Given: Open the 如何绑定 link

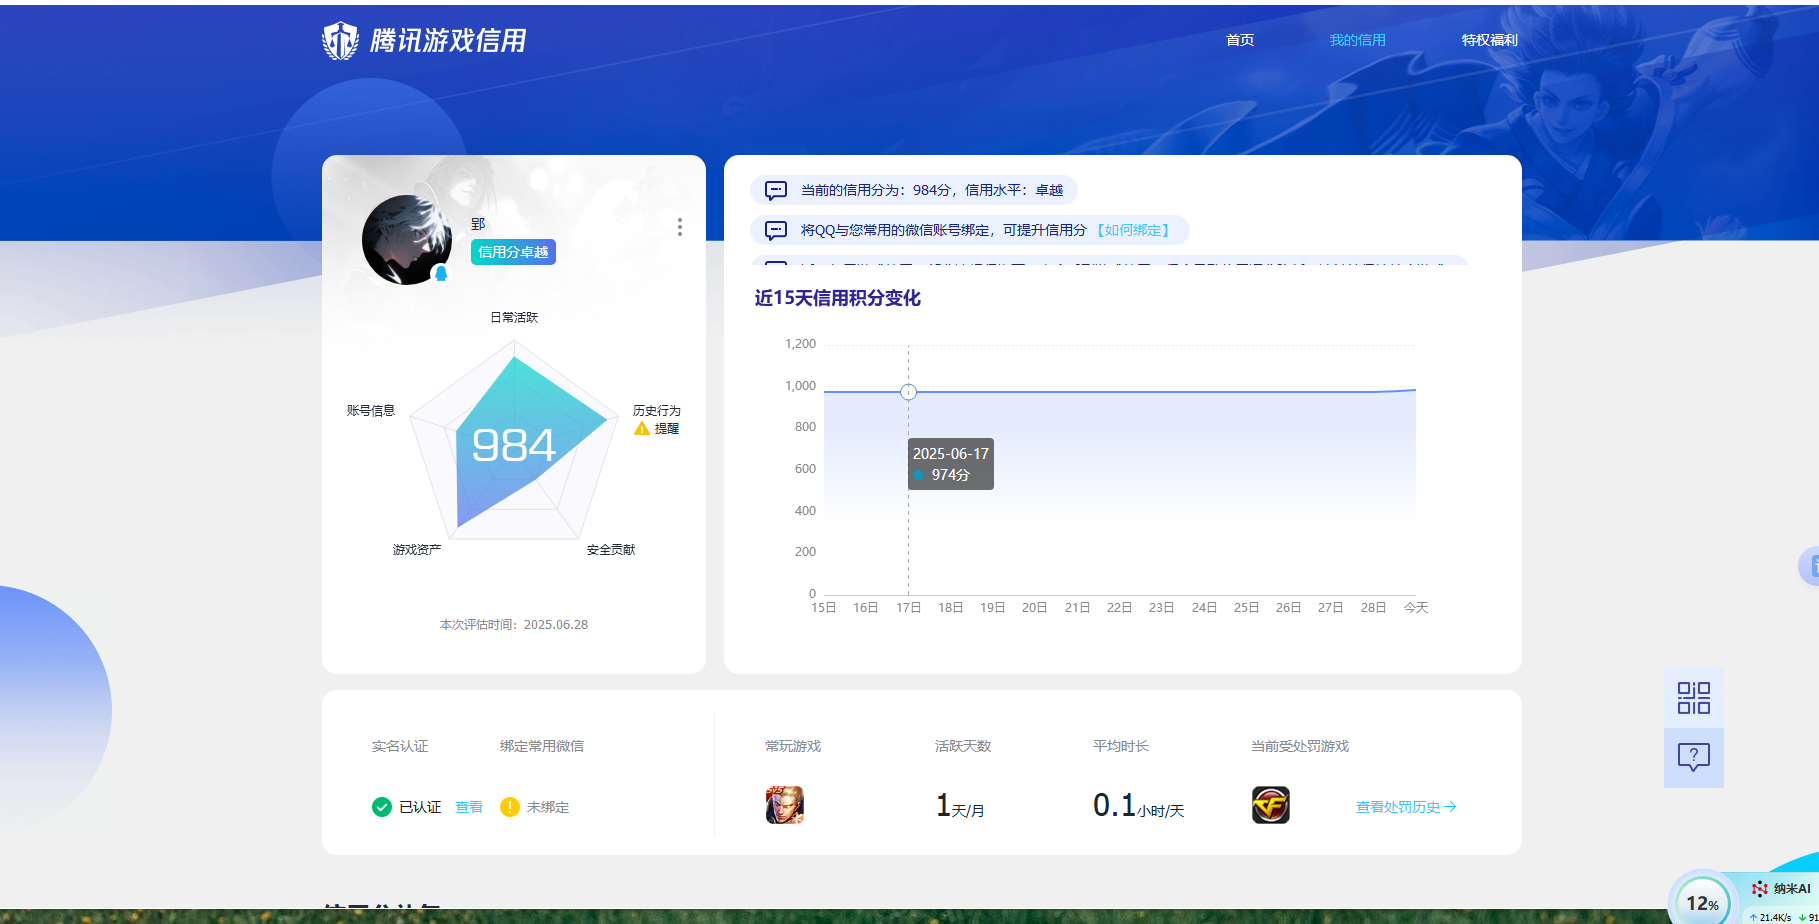Looking at the screenshot, I should pyautogui.click(x=1133, y=230).
